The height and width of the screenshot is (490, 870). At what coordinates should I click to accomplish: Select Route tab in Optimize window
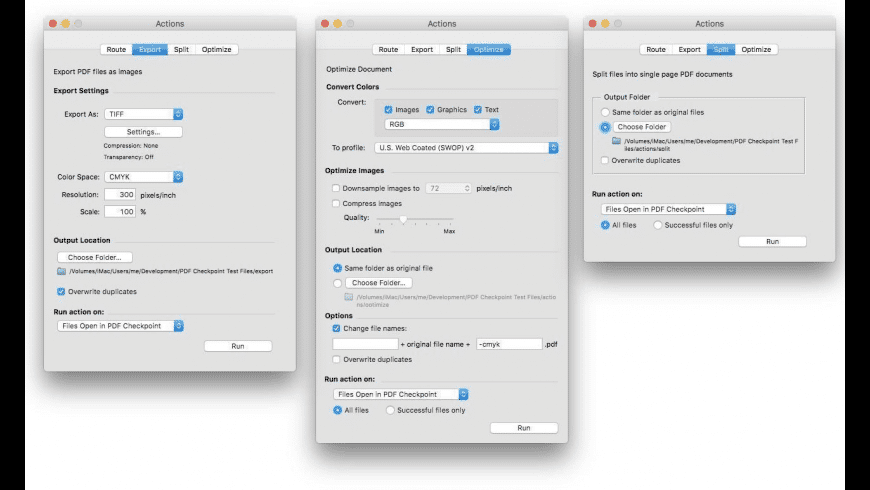pyautogui.click(x=388, y=49)
